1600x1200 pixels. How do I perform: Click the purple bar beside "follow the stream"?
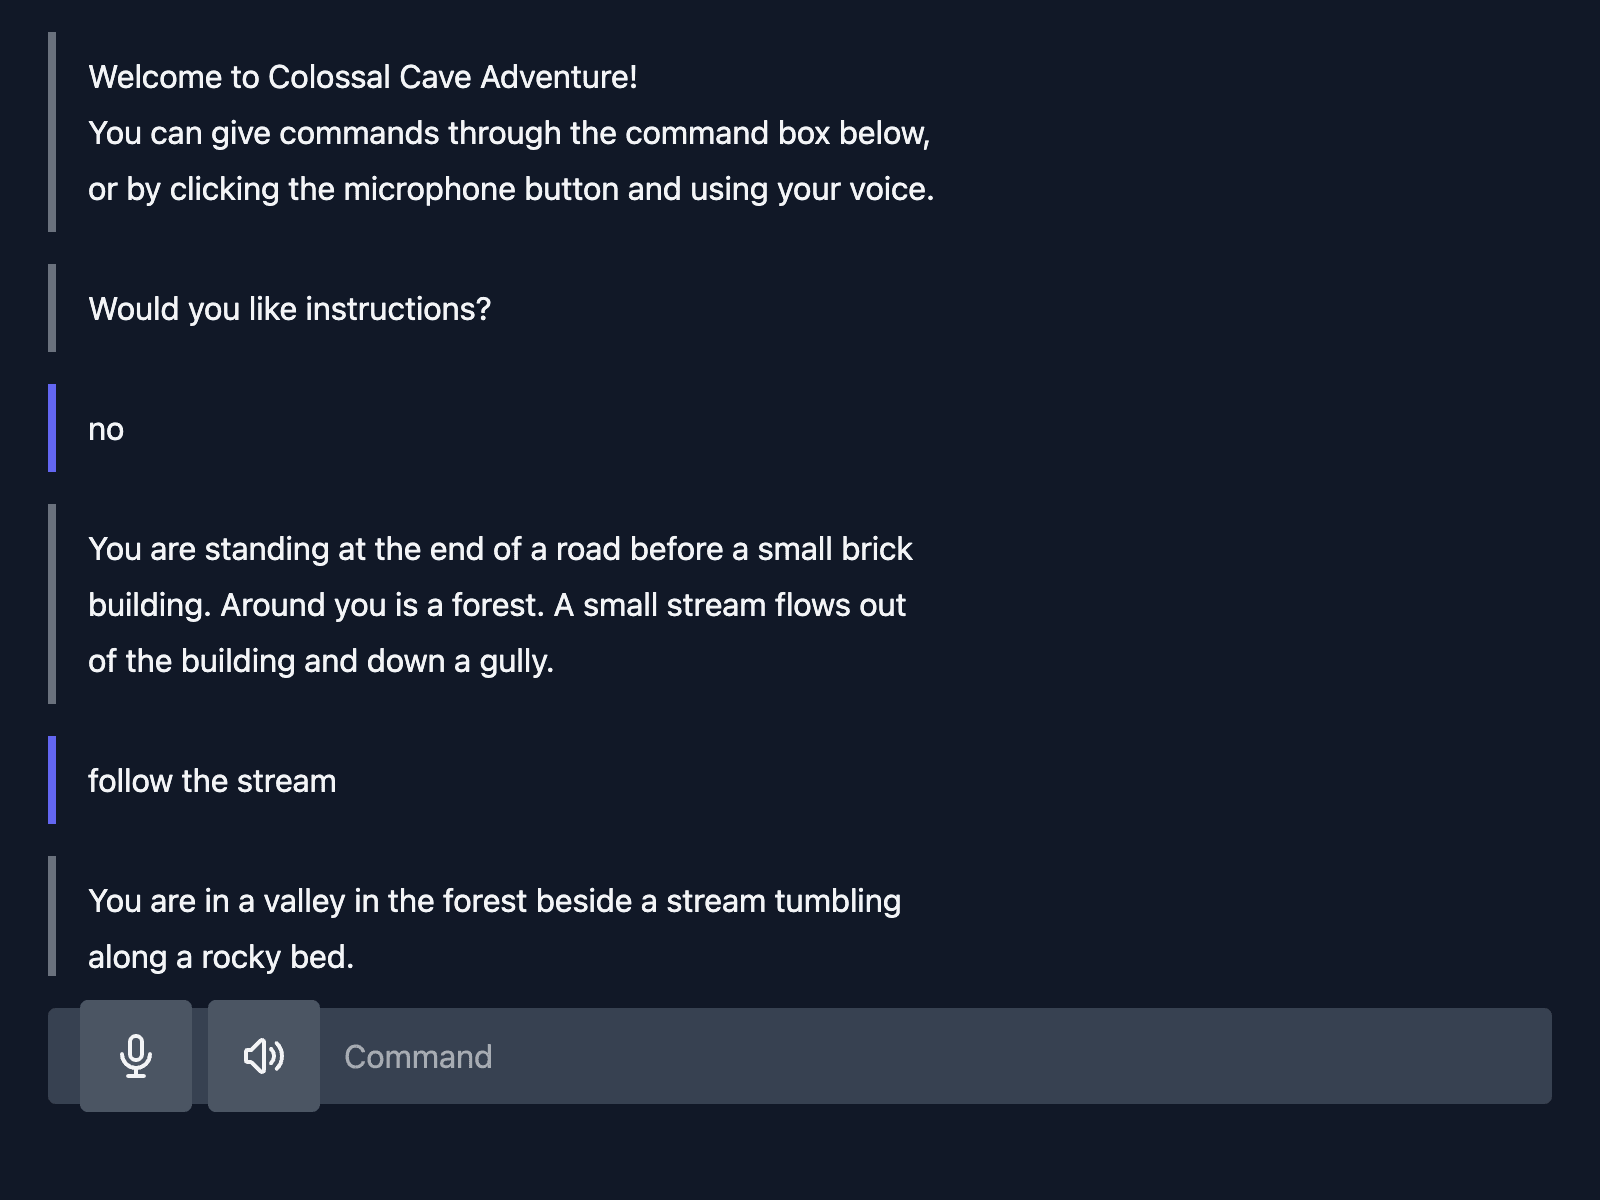(x=52, y=780)
